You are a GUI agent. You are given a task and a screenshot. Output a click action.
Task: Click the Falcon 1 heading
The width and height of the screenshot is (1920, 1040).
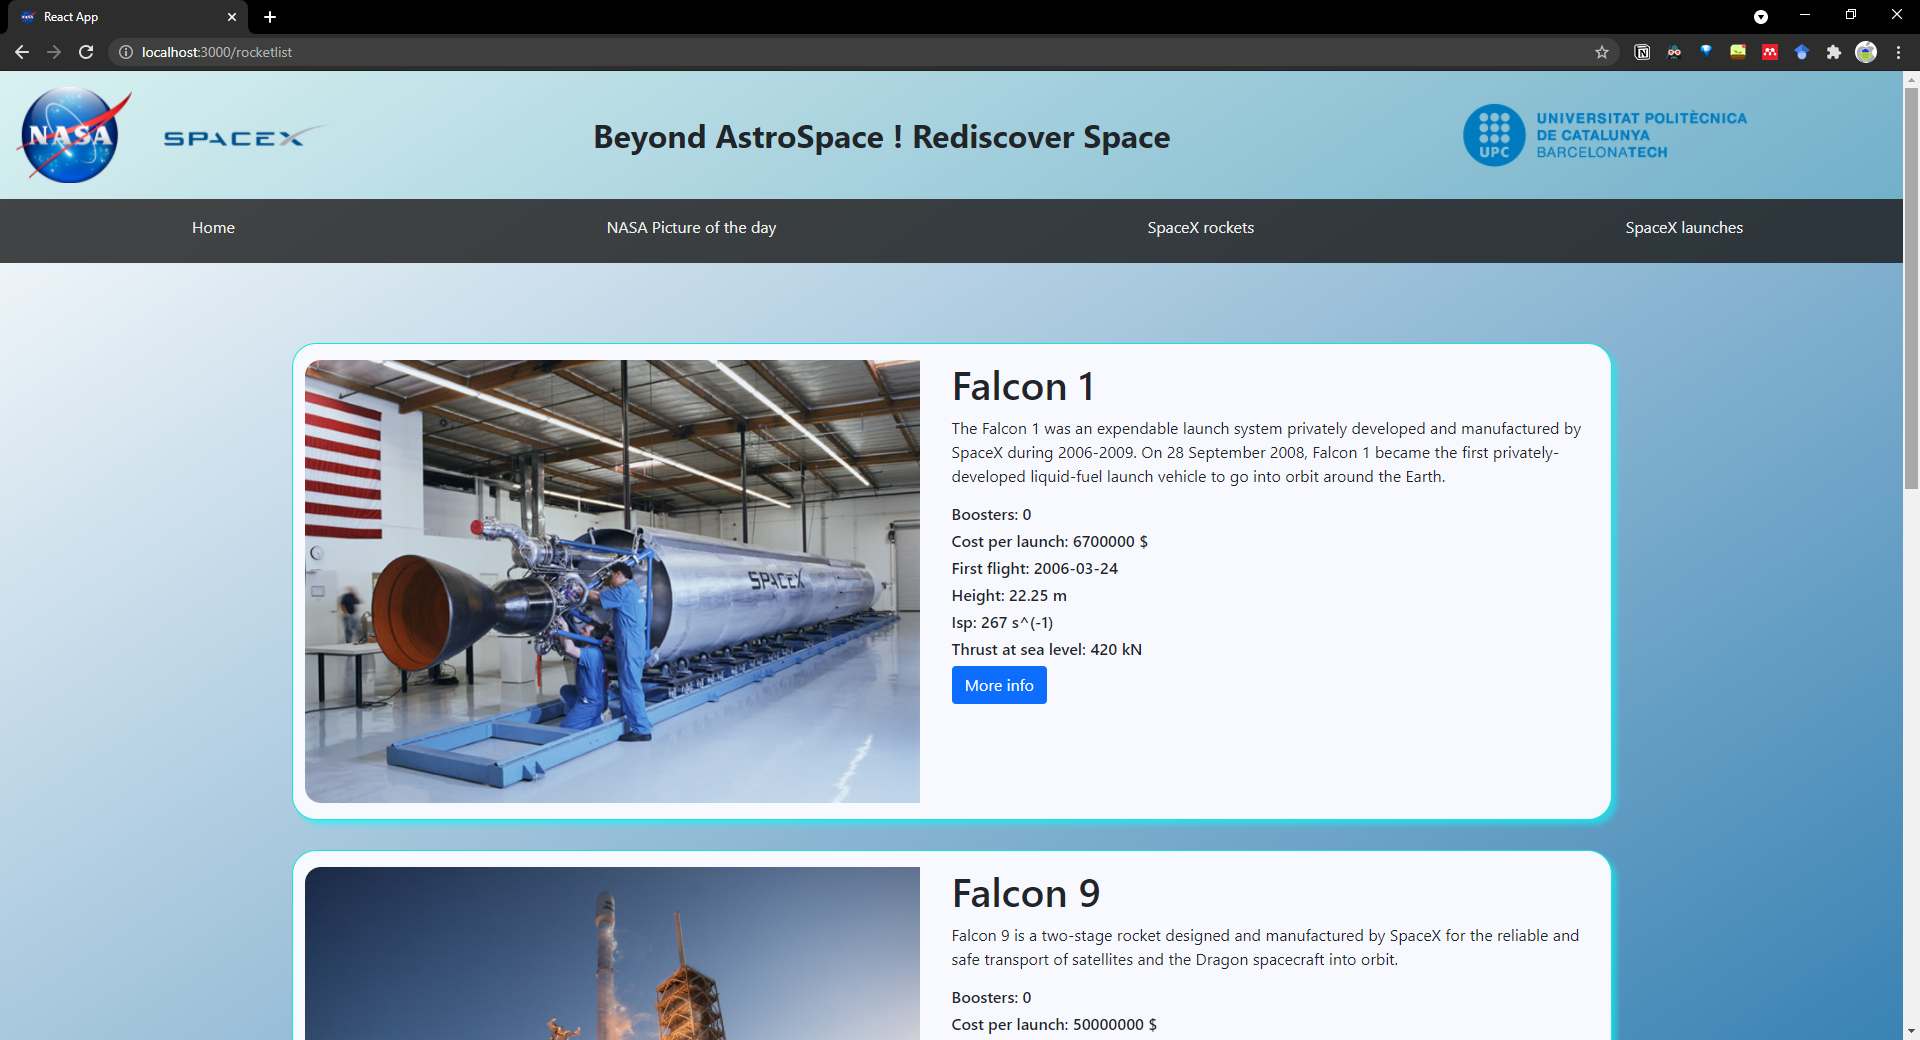tap(1023, 387)
